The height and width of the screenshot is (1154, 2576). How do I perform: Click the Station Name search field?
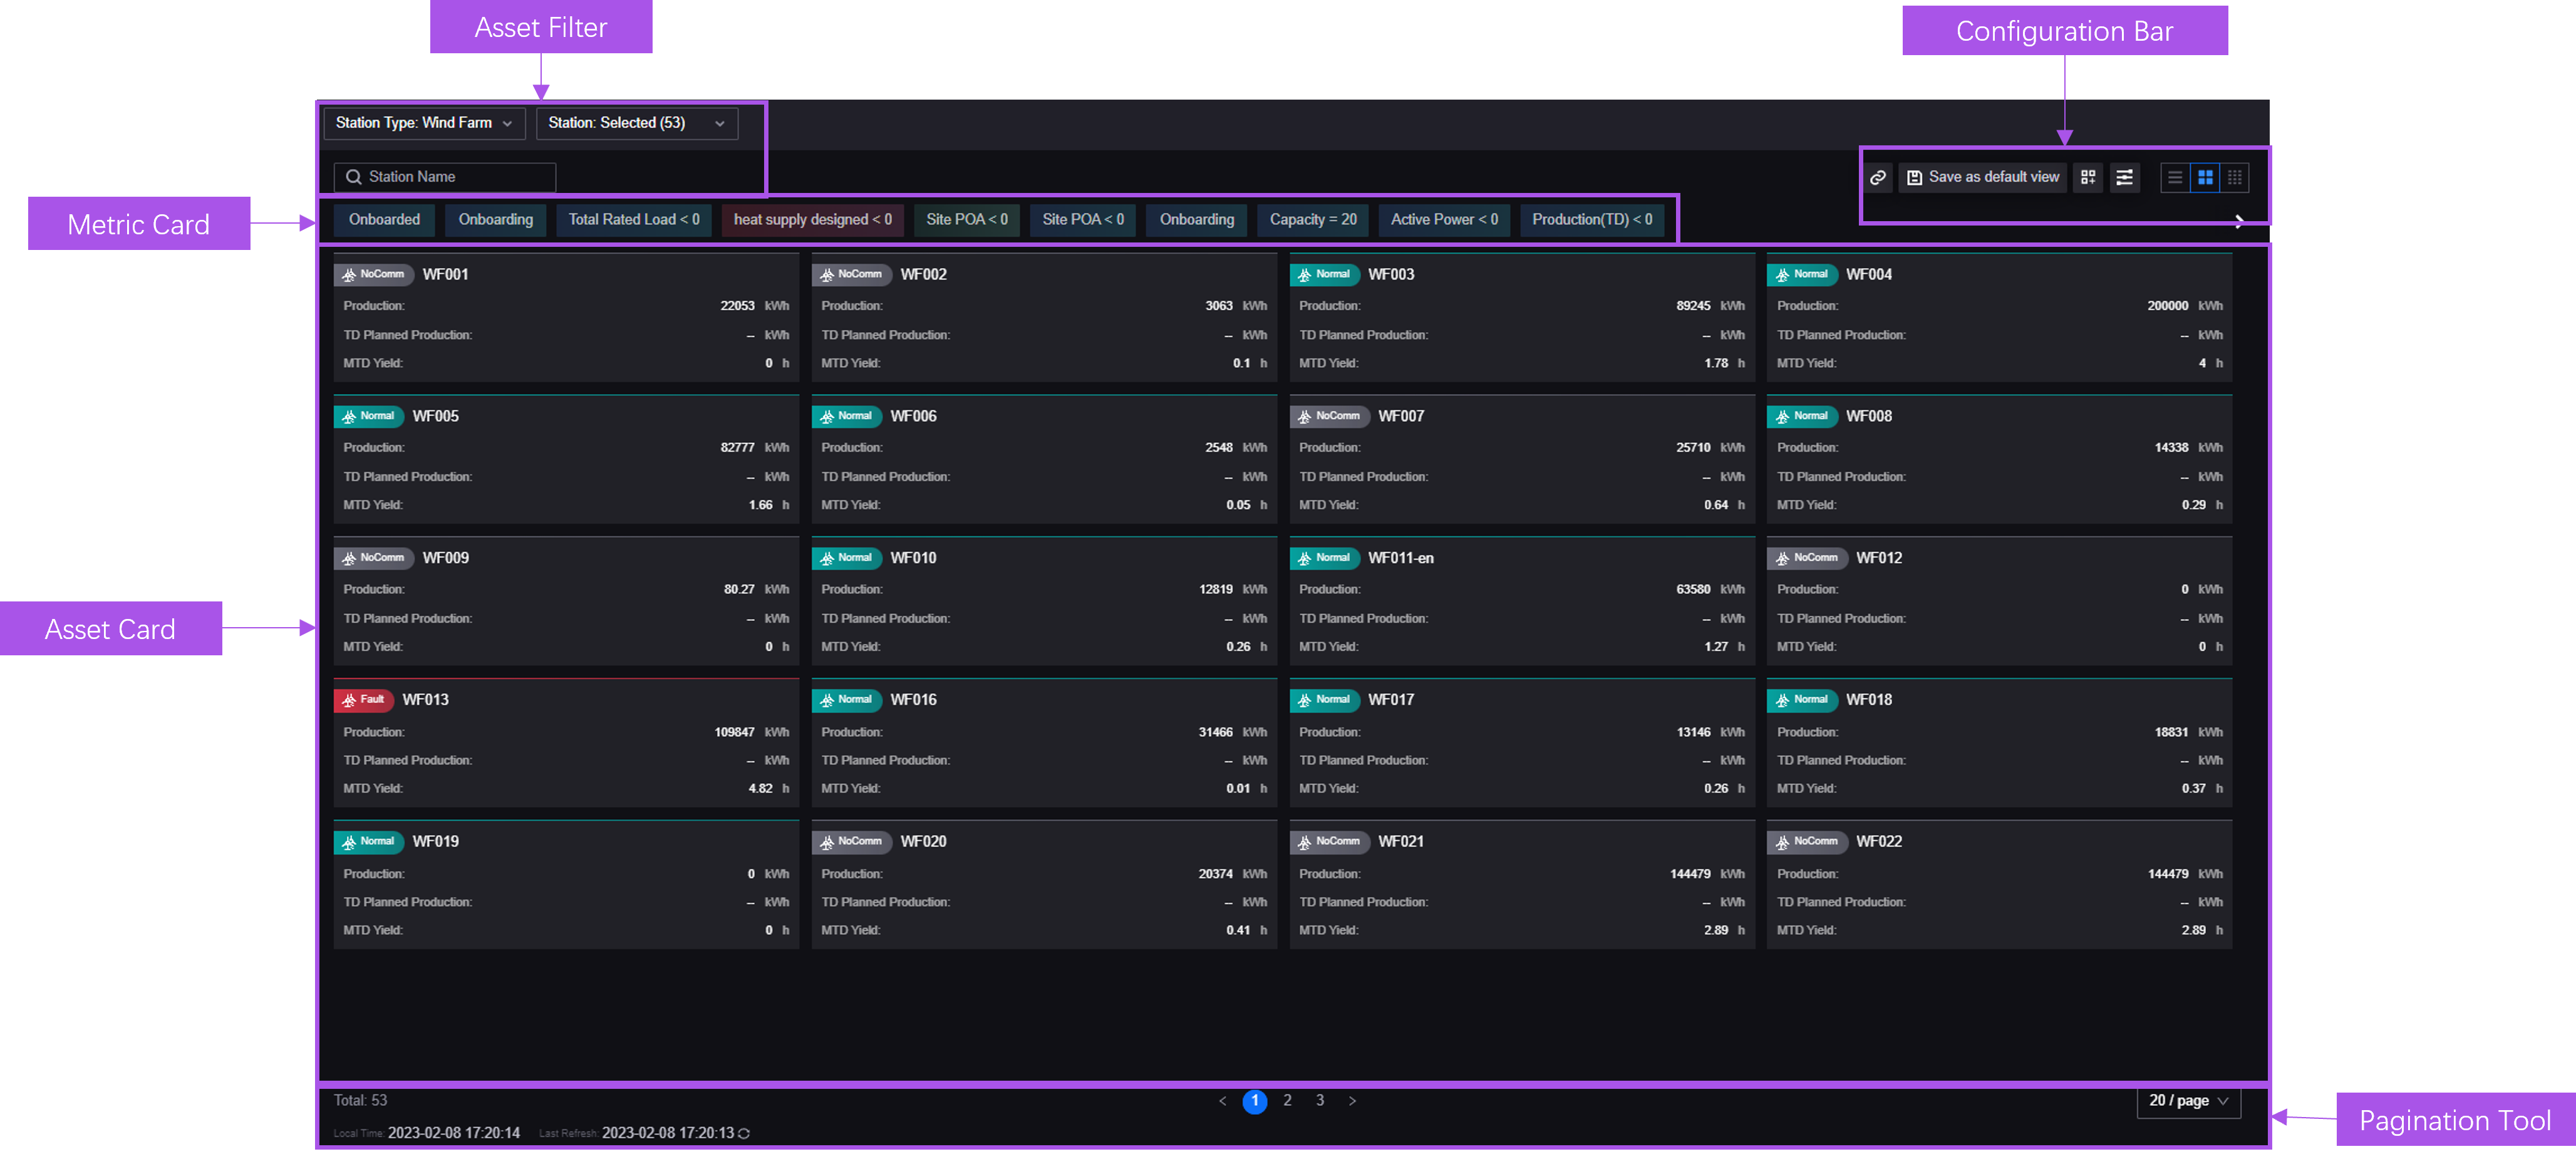point(445,177)
